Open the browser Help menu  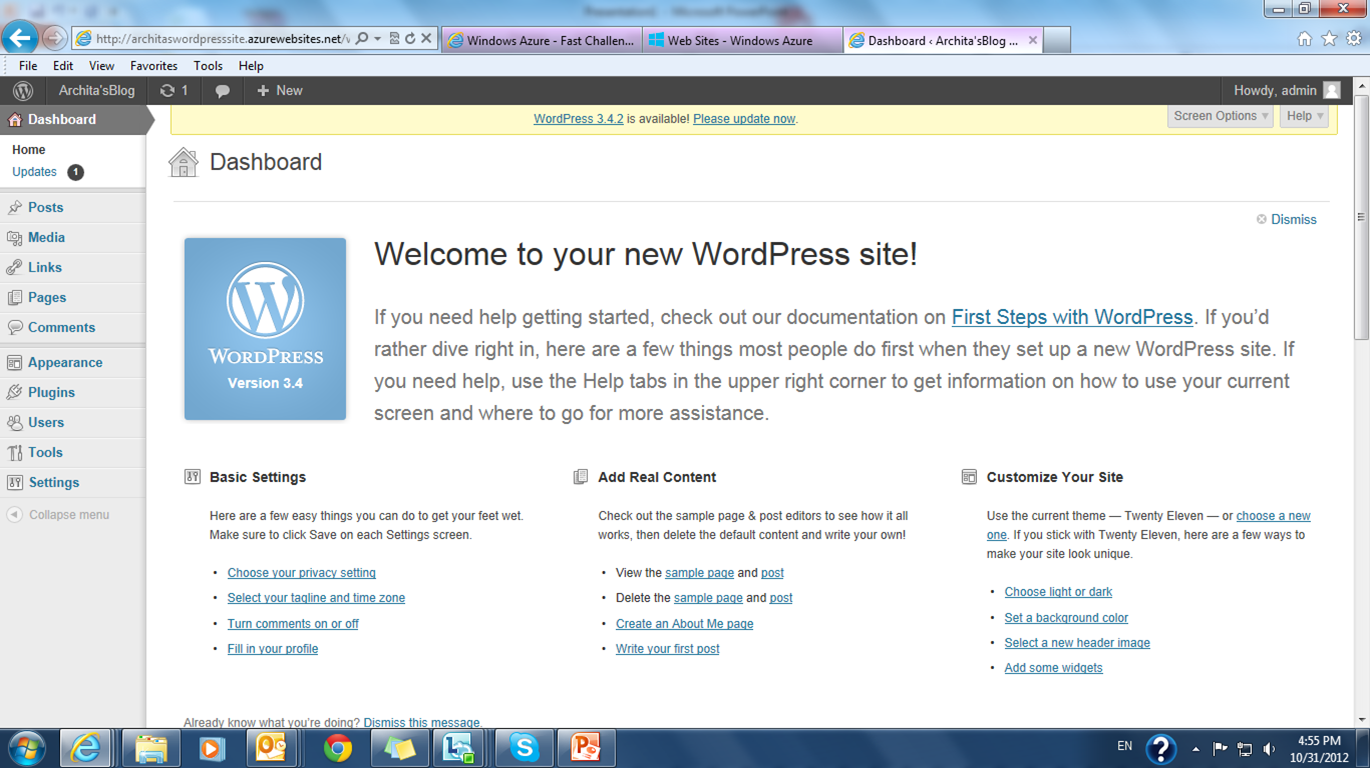coord(251,66)
